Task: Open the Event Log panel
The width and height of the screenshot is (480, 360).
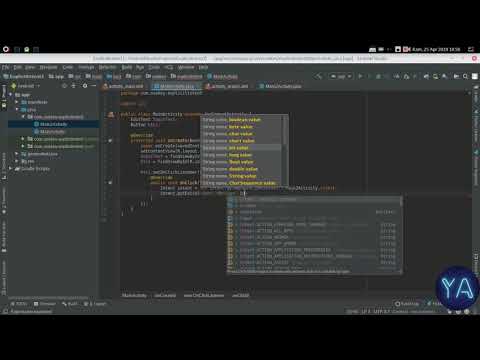Action: pos(407,304)
